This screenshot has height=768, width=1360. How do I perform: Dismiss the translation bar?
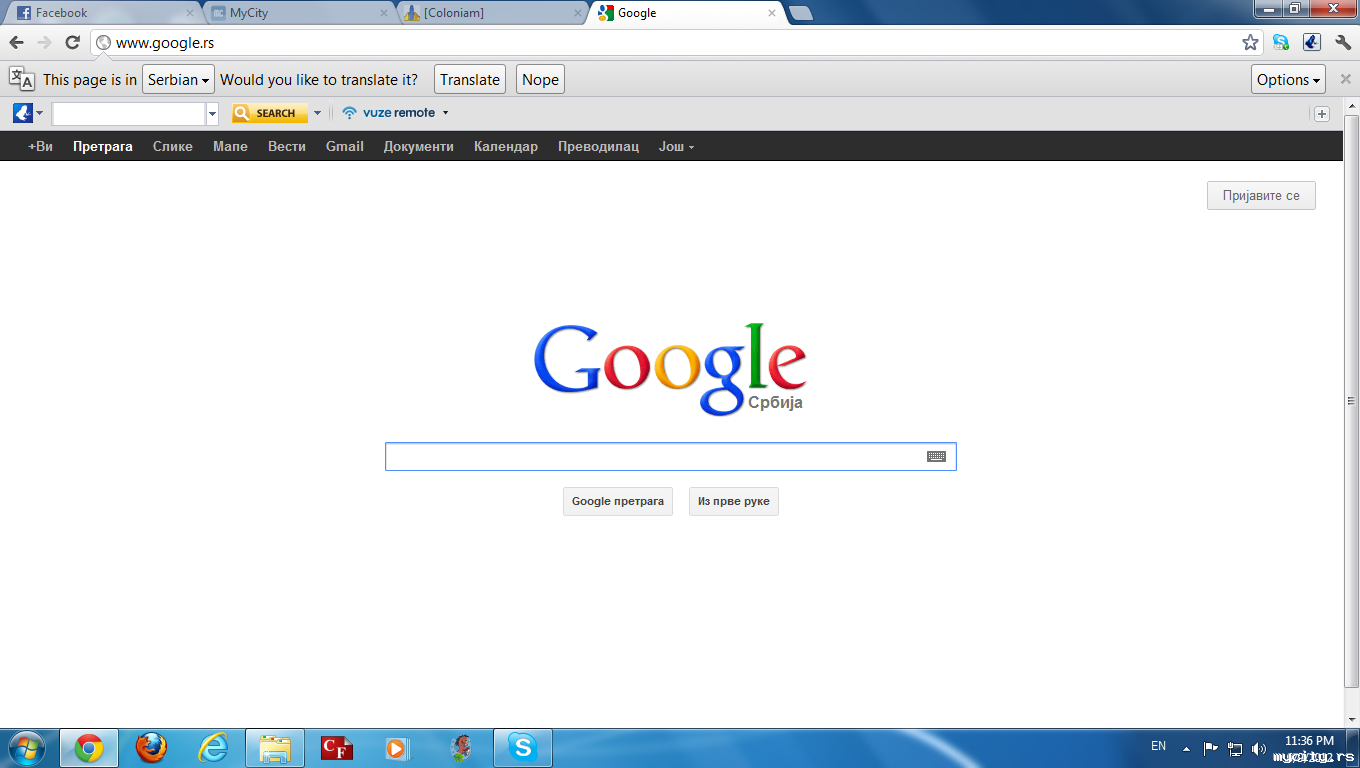pyautogui.click(x=1345, y=79)
